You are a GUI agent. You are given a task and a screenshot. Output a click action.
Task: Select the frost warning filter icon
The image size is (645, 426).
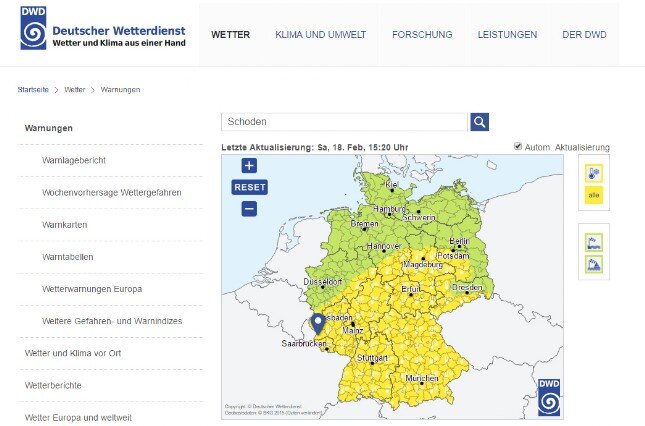(593, 174)
